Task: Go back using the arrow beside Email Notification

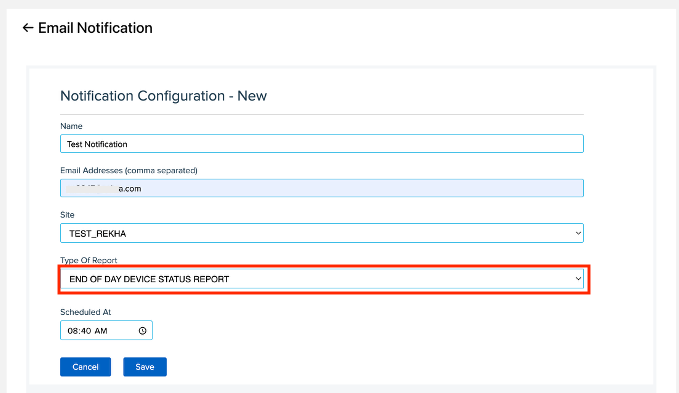Action: pos(28,28)
